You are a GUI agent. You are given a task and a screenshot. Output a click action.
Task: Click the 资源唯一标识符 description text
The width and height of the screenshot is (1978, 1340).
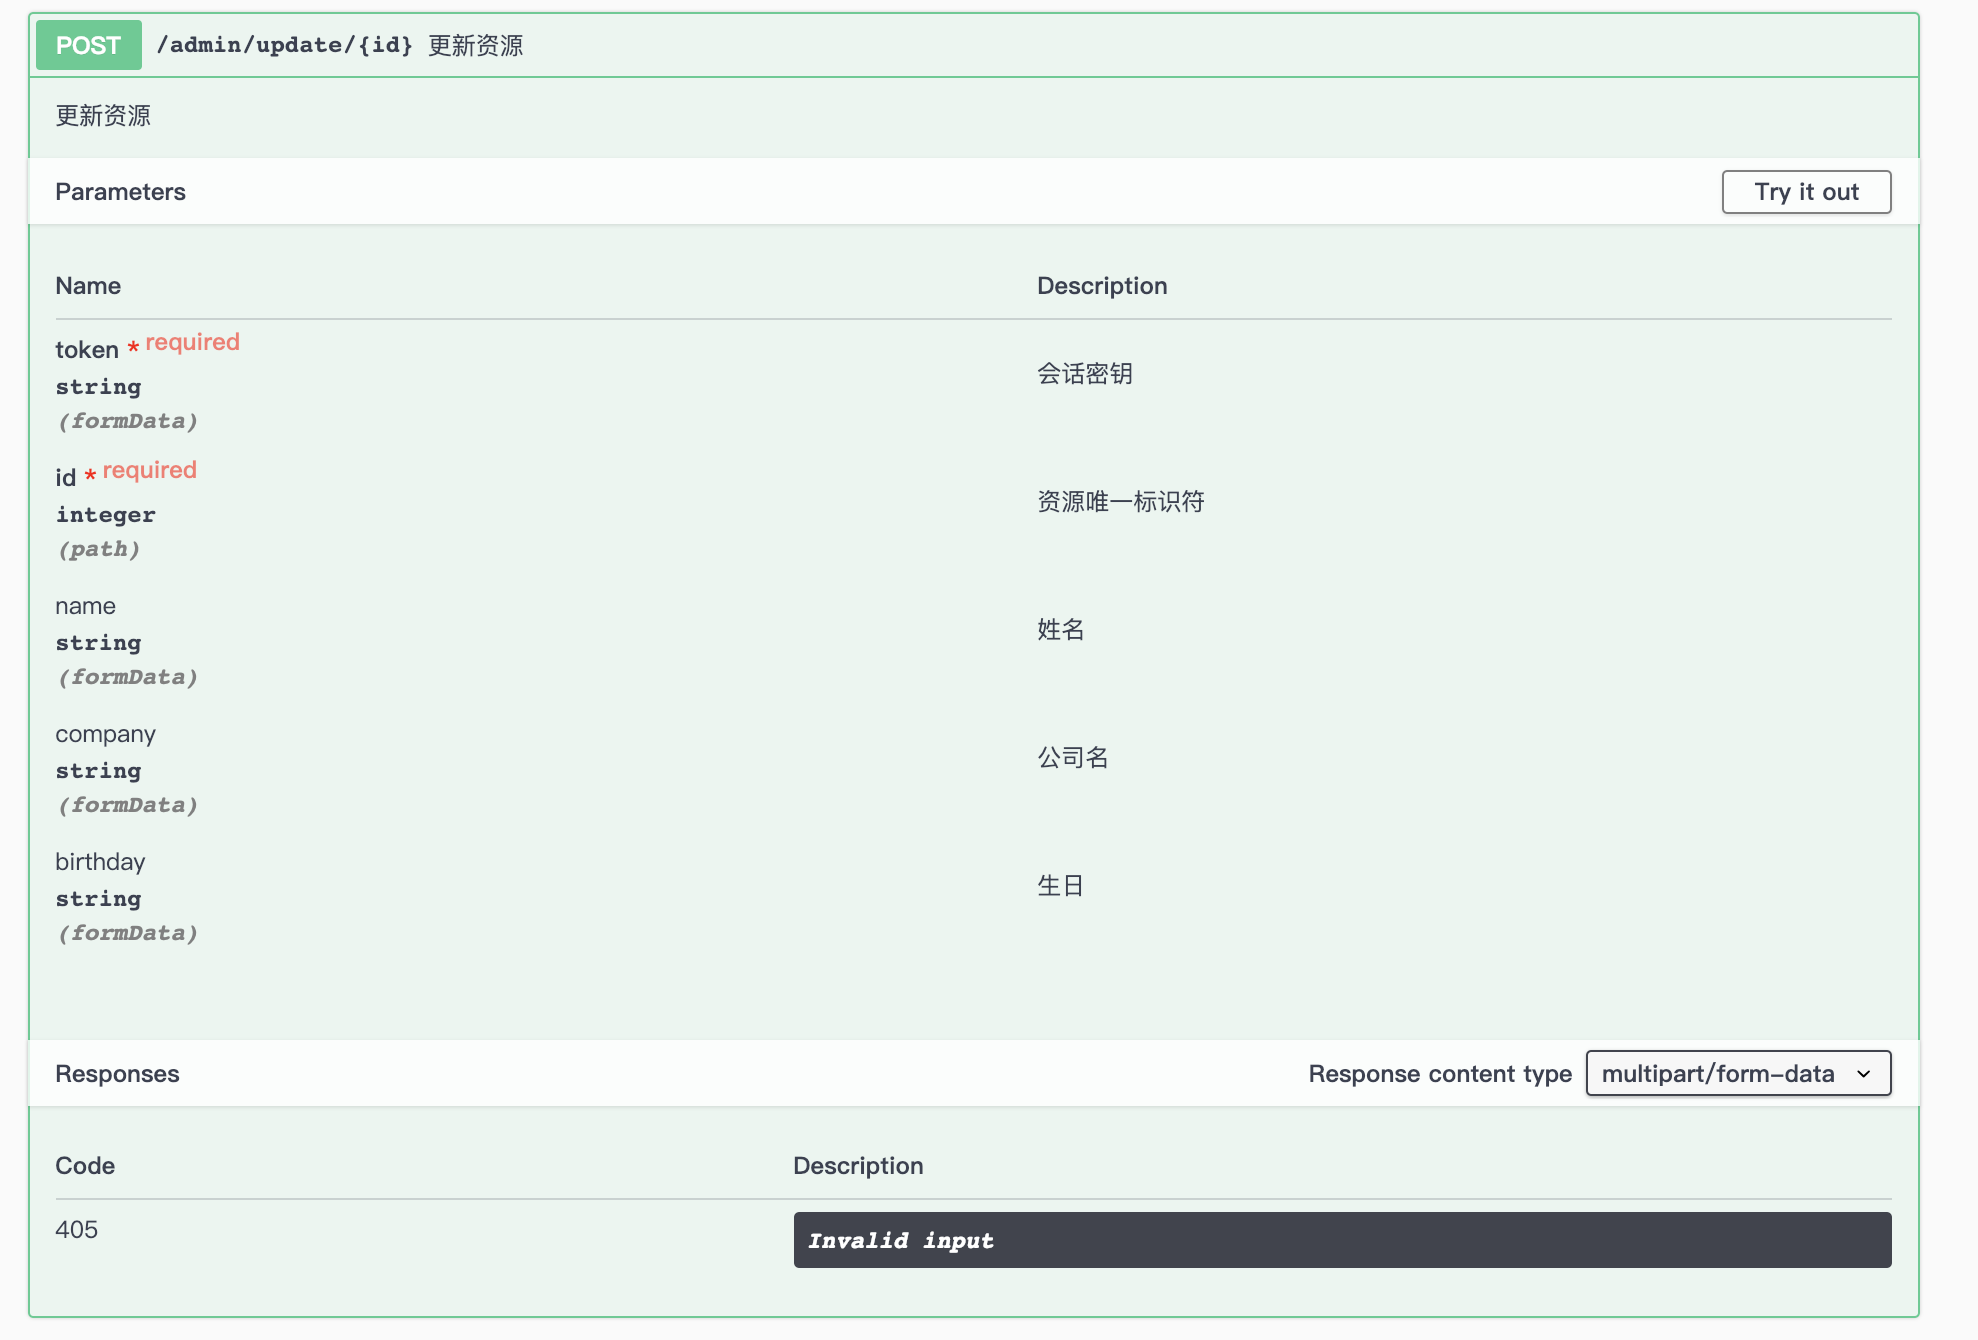(1120, 502)
